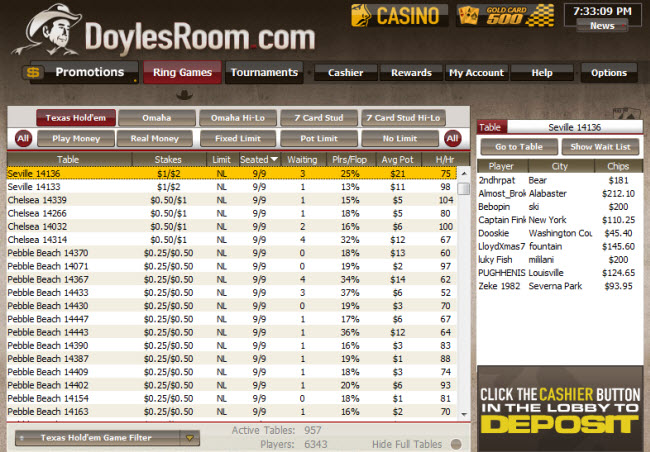Click the Seville 14136 table name field

point(575,127)
